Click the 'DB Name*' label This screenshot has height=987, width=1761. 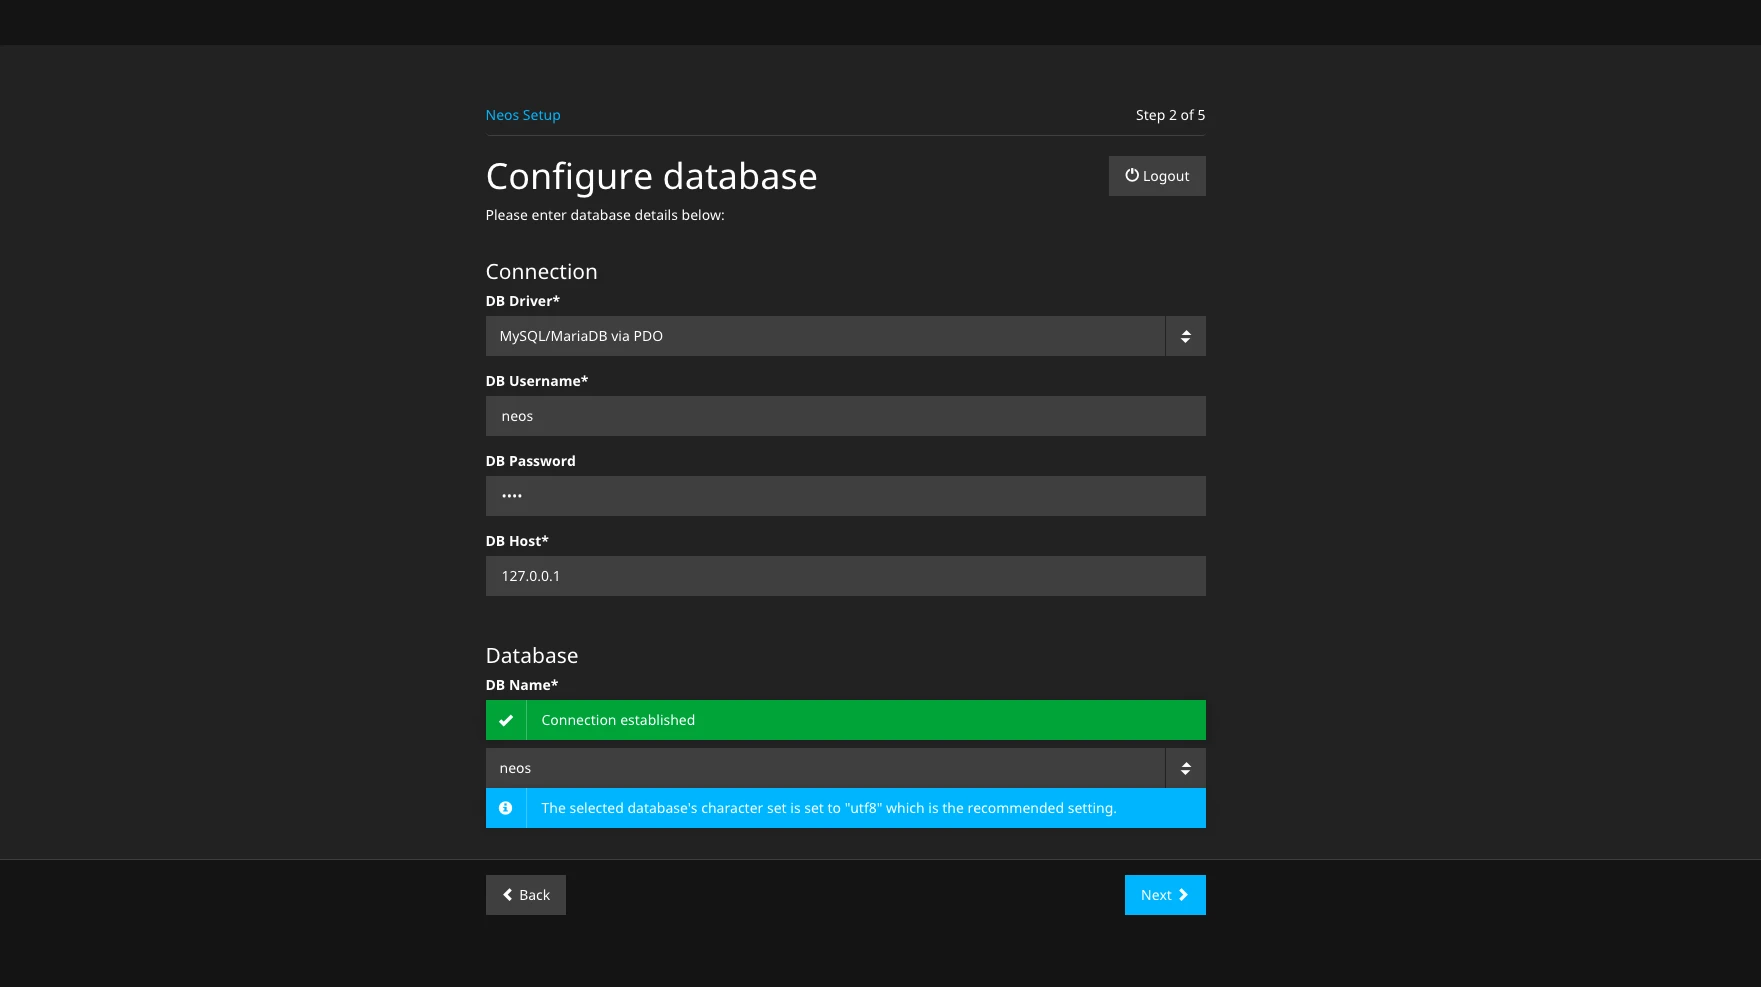tap(522, 685)
